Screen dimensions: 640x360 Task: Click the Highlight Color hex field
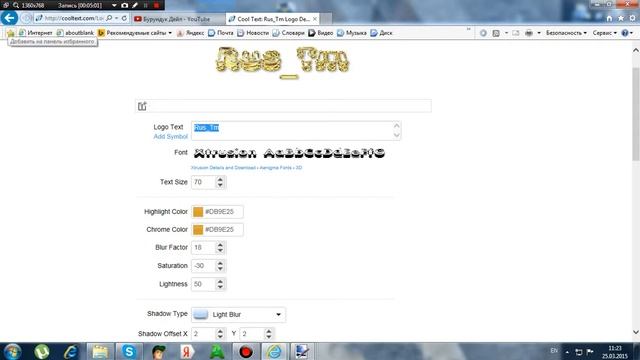(223, 212)
